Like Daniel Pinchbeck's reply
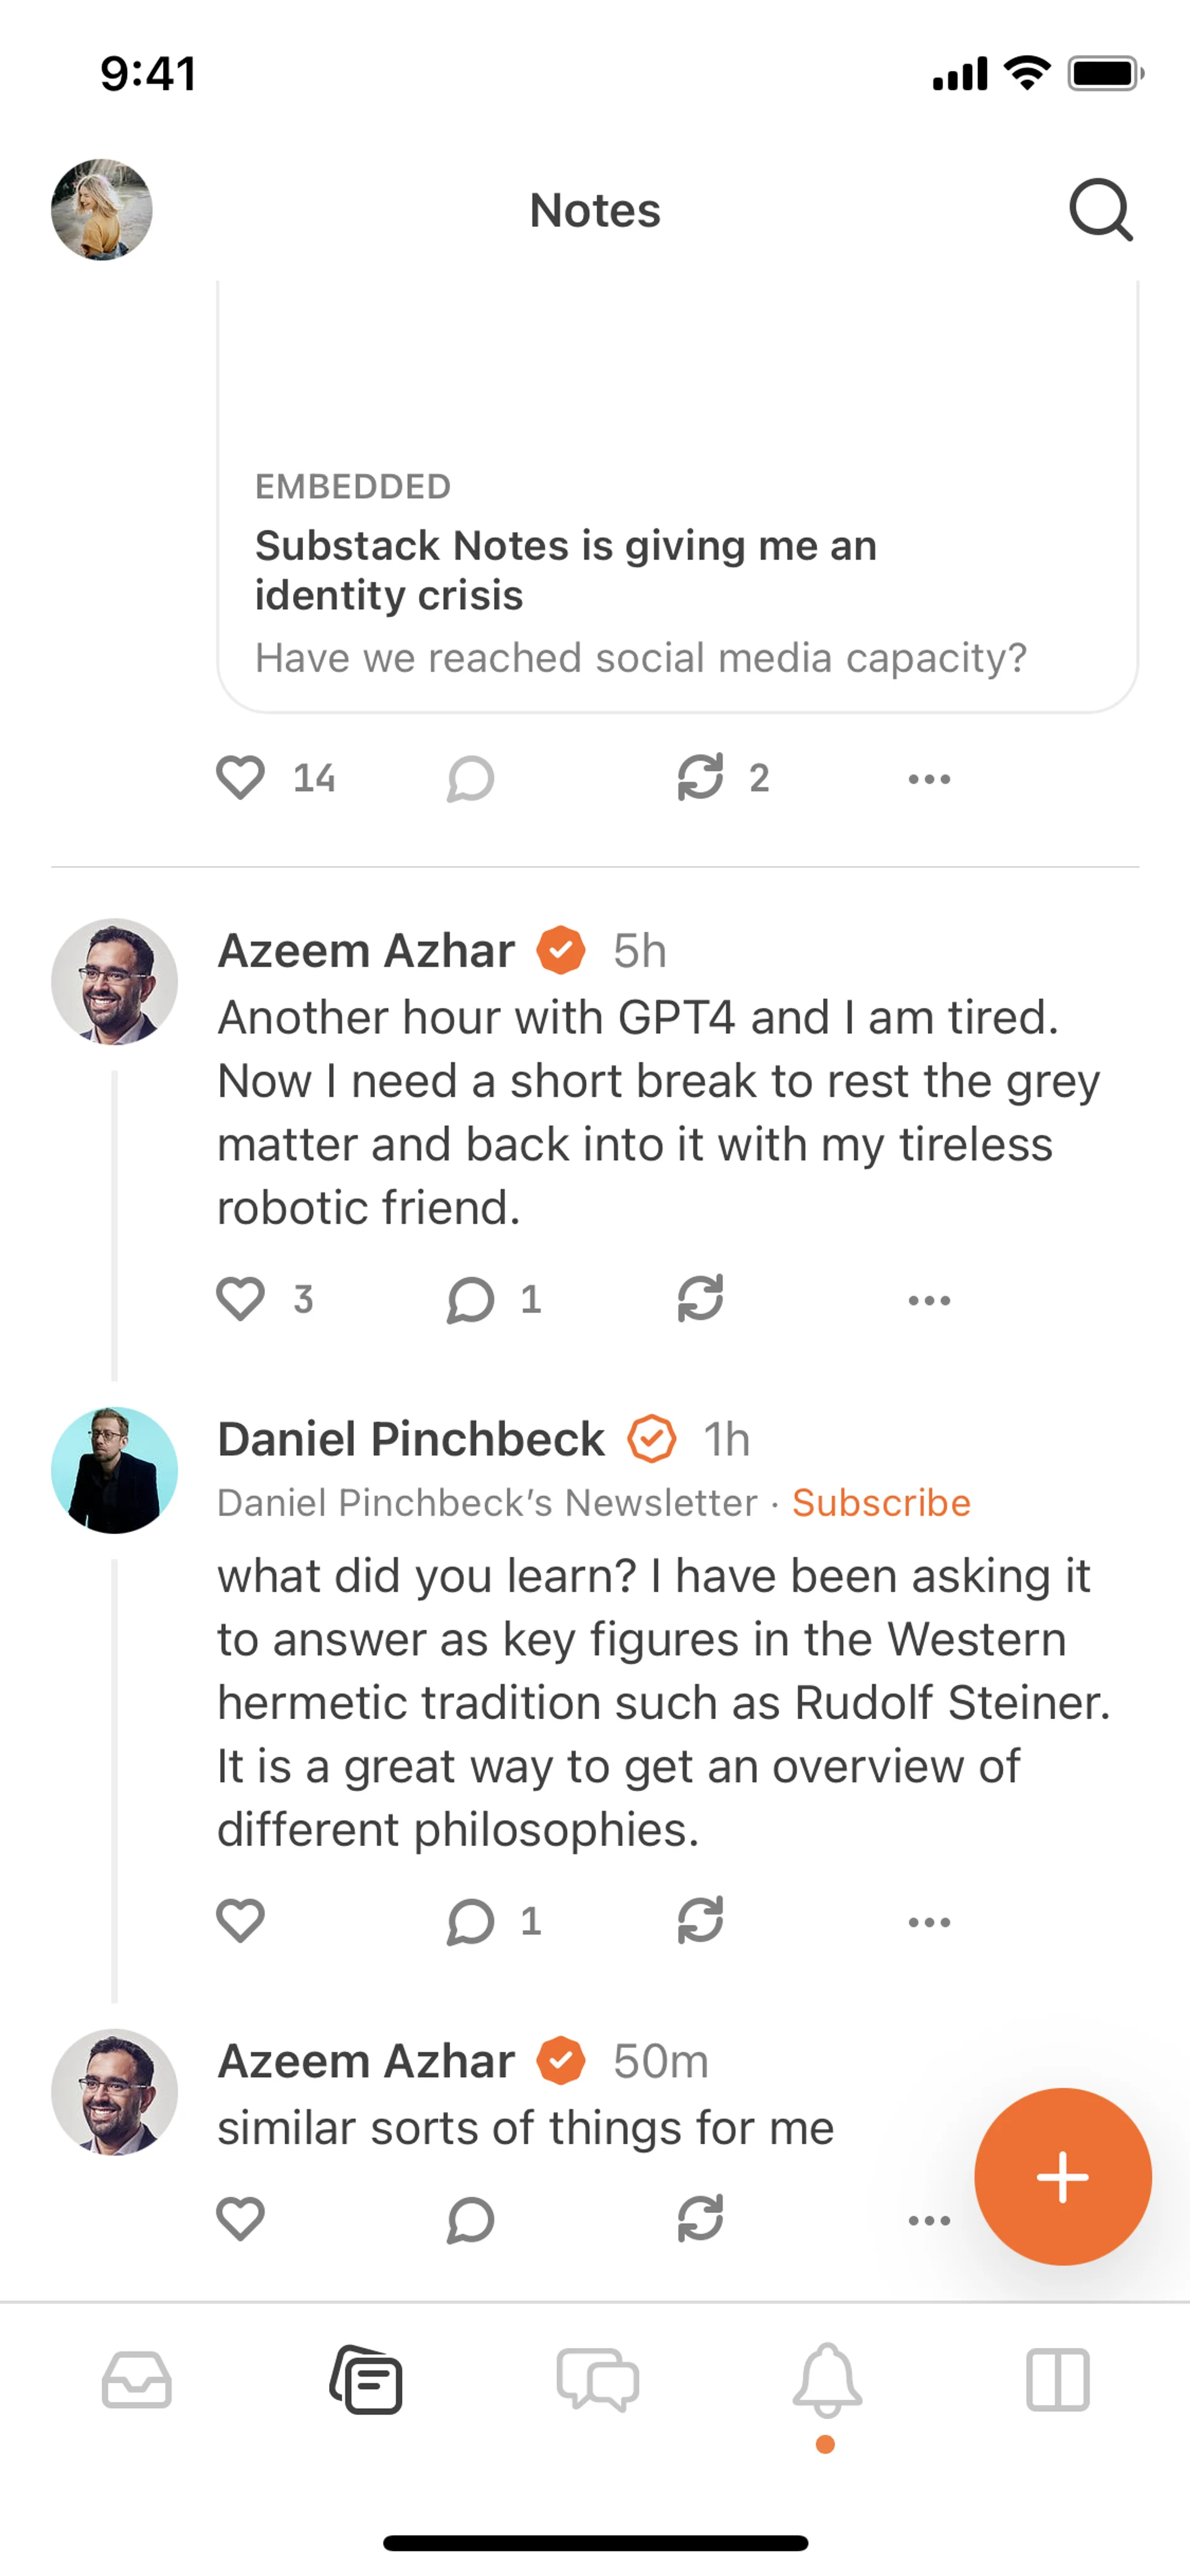This screenshot has height=2576, width=1190. point(241,1921)
